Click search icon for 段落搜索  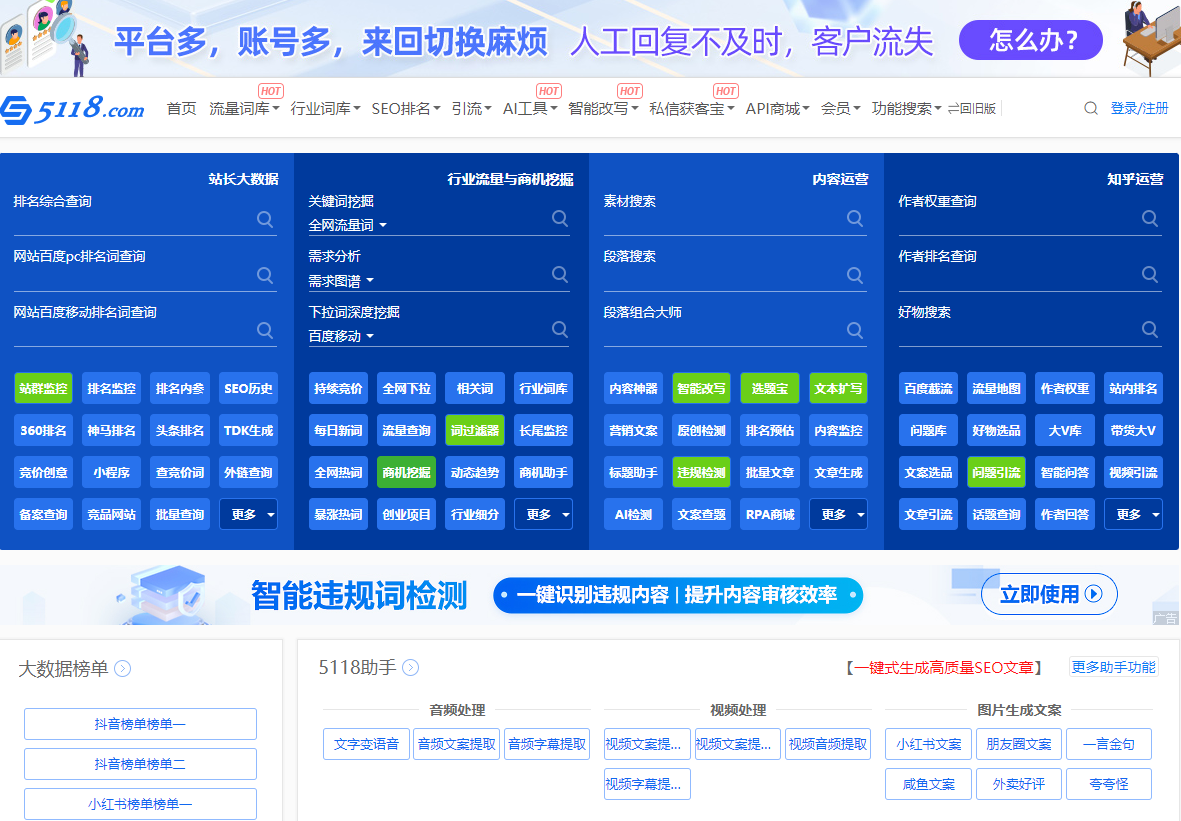pyautogui.click(x=855, y=275)
